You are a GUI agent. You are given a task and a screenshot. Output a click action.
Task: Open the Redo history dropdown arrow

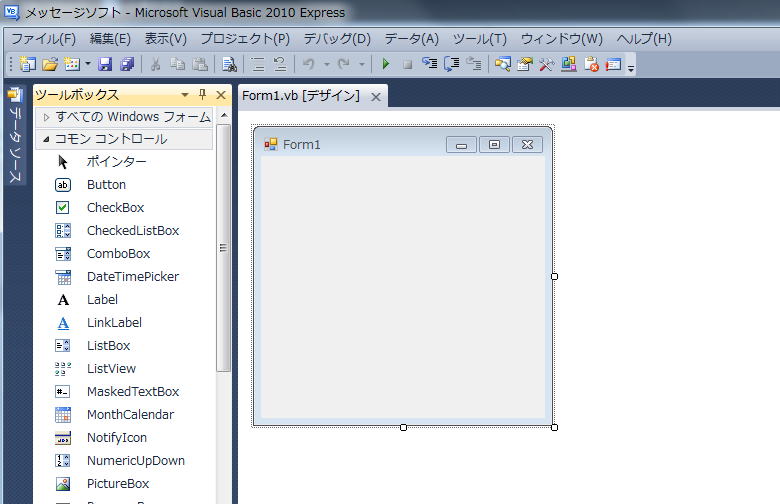(362, 64)
